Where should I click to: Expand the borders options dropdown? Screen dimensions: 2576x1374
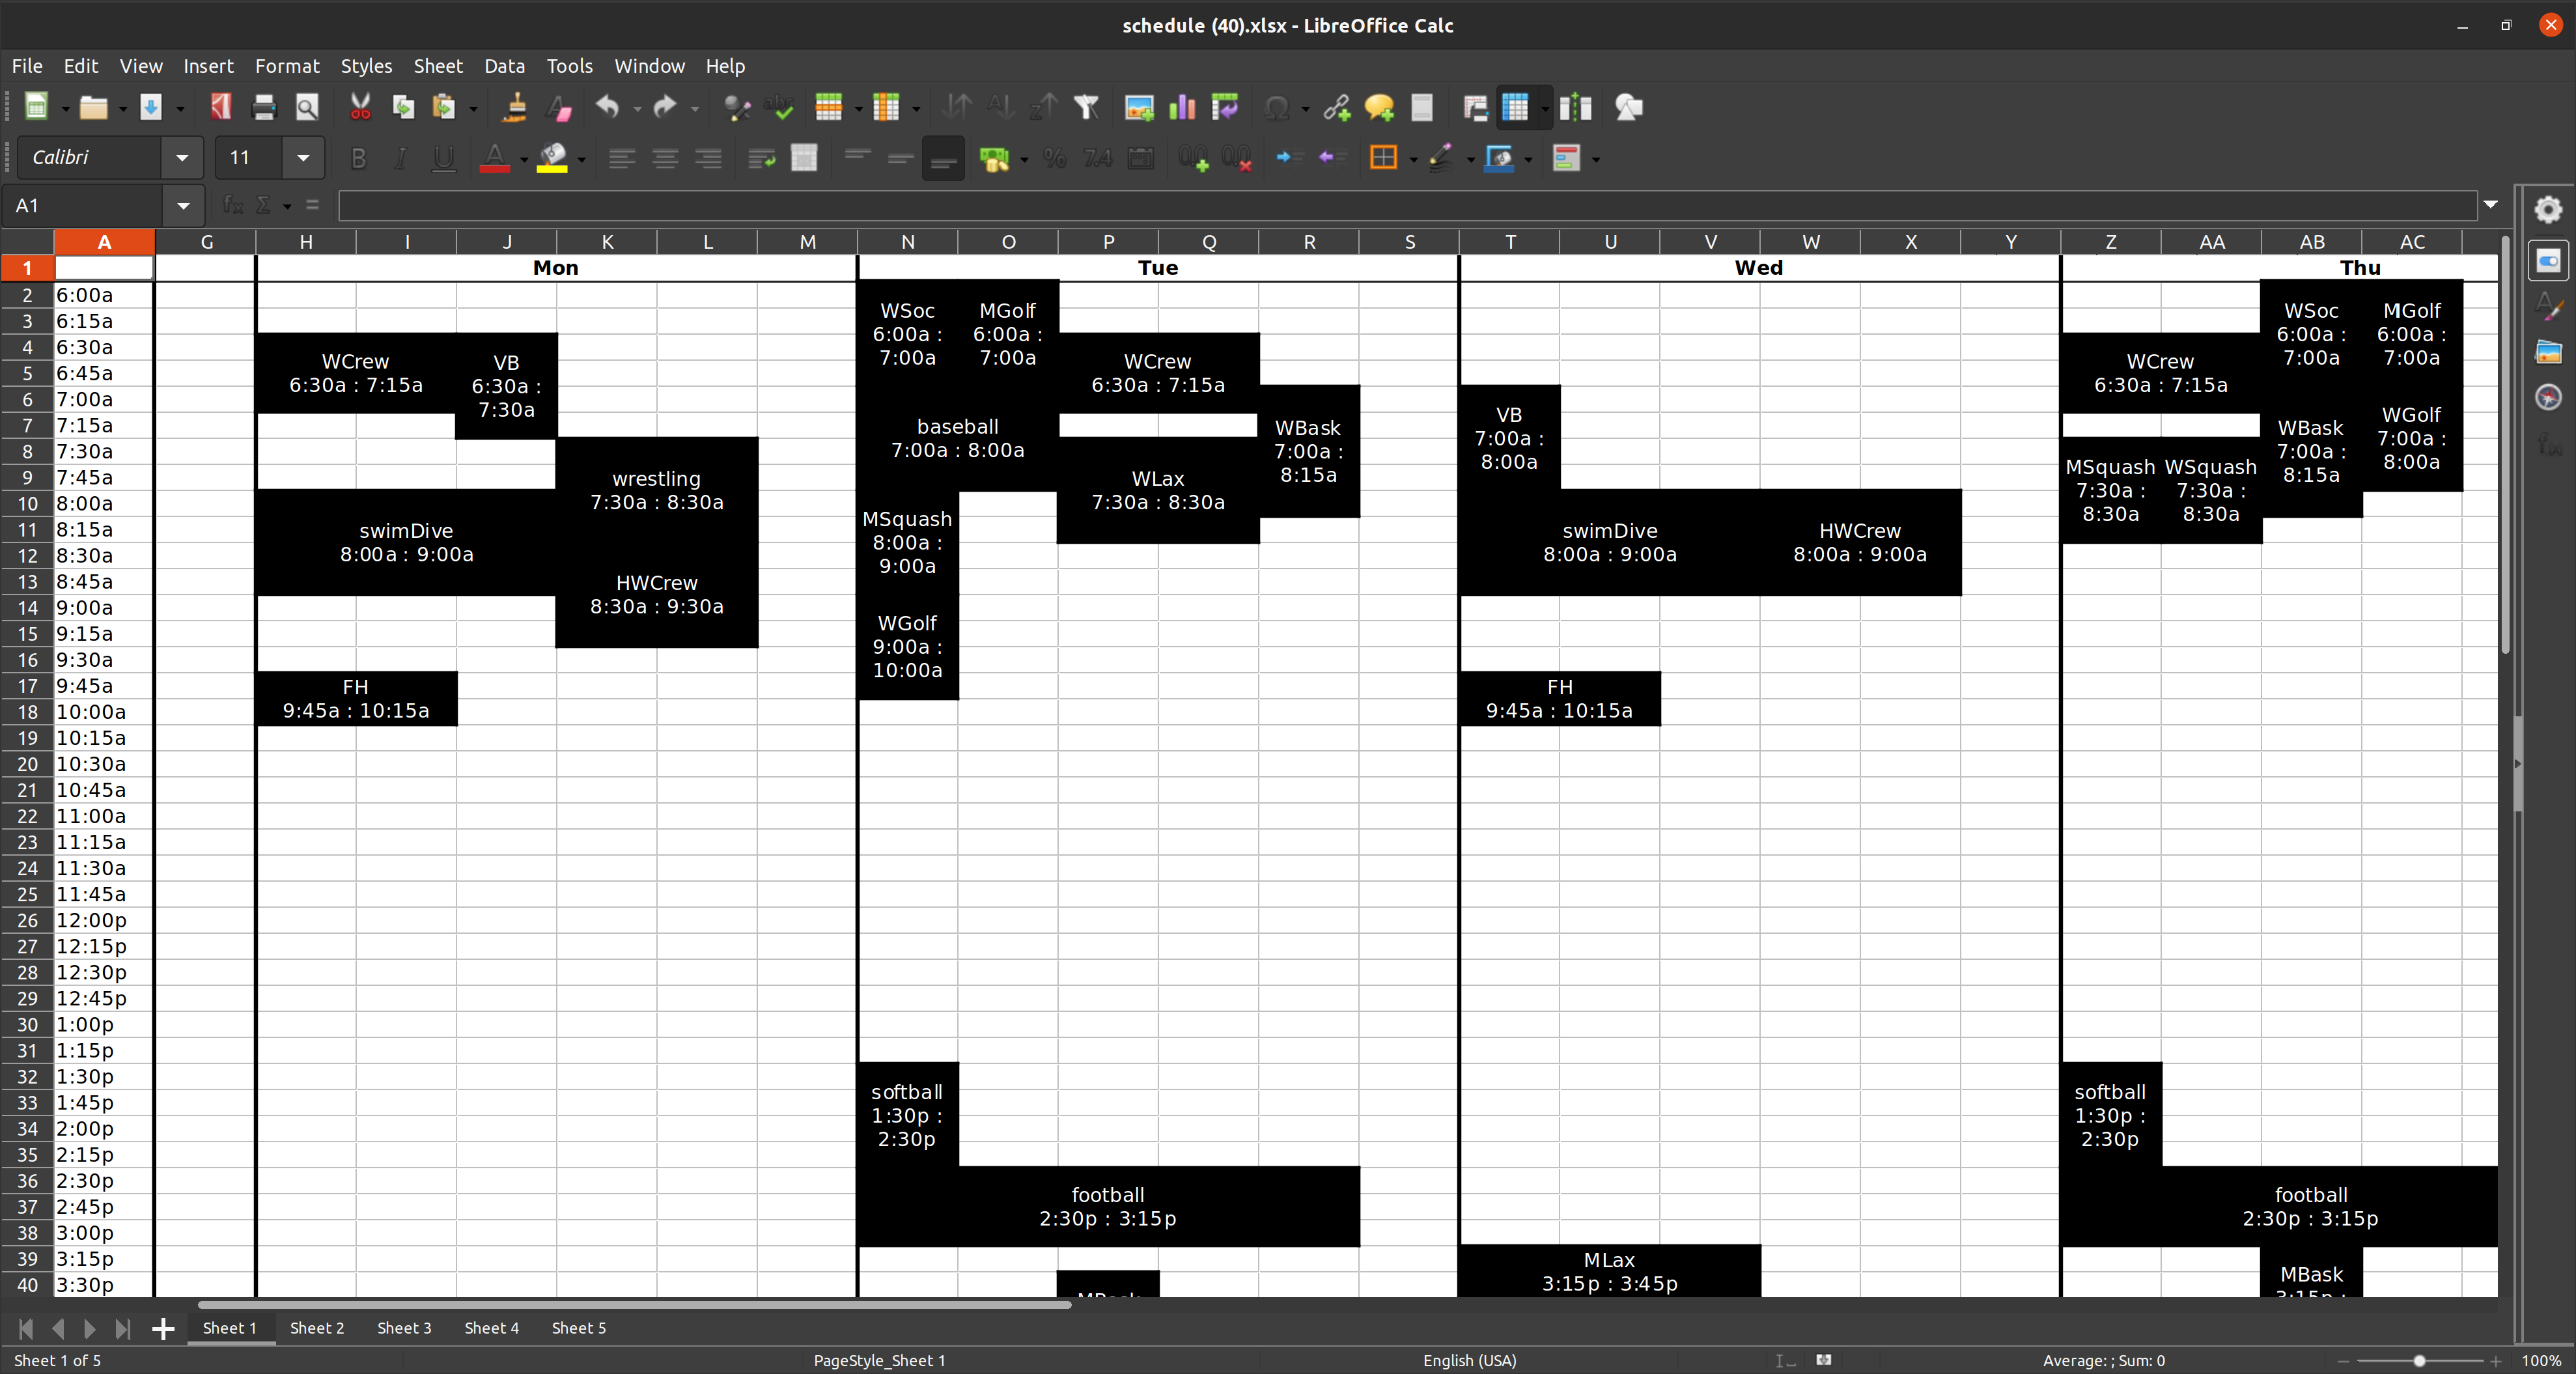pos(1412,158)
